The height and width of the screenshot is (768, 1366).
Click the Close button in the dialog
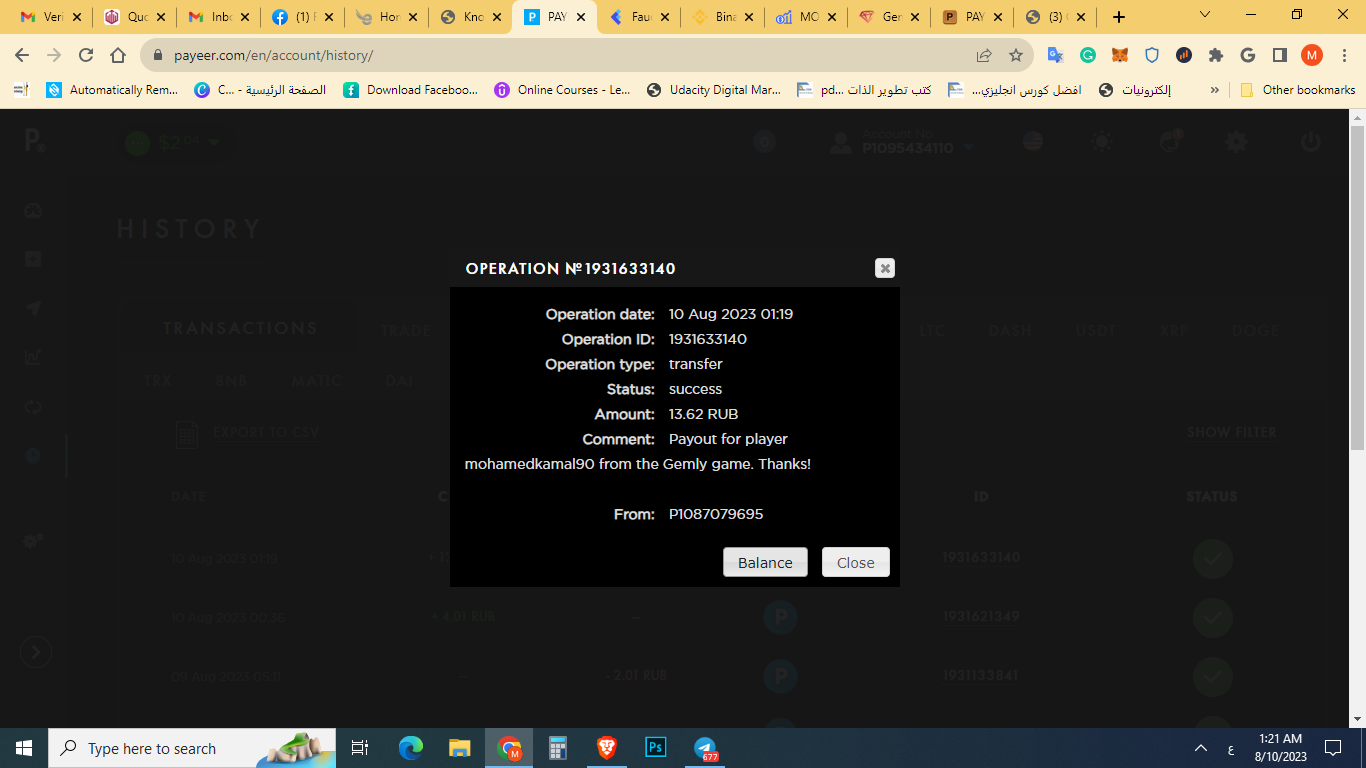[855, 562]
